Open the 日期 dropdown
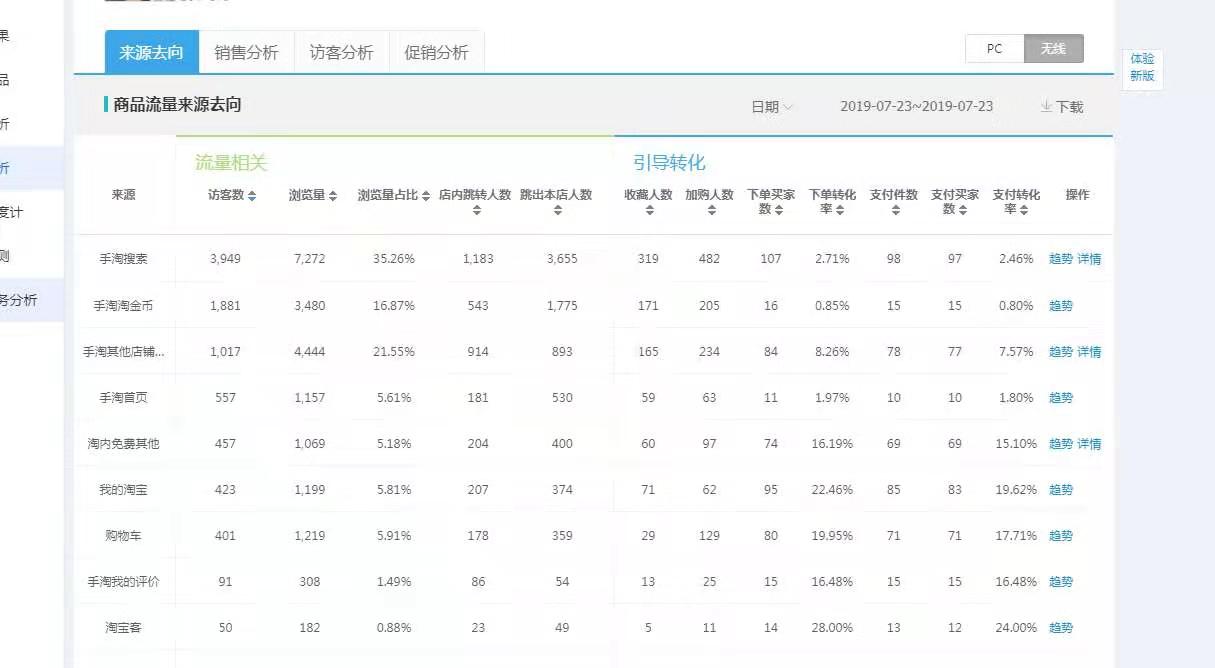Viewport: 1215px width, 668px height. (x=770, y=106)
